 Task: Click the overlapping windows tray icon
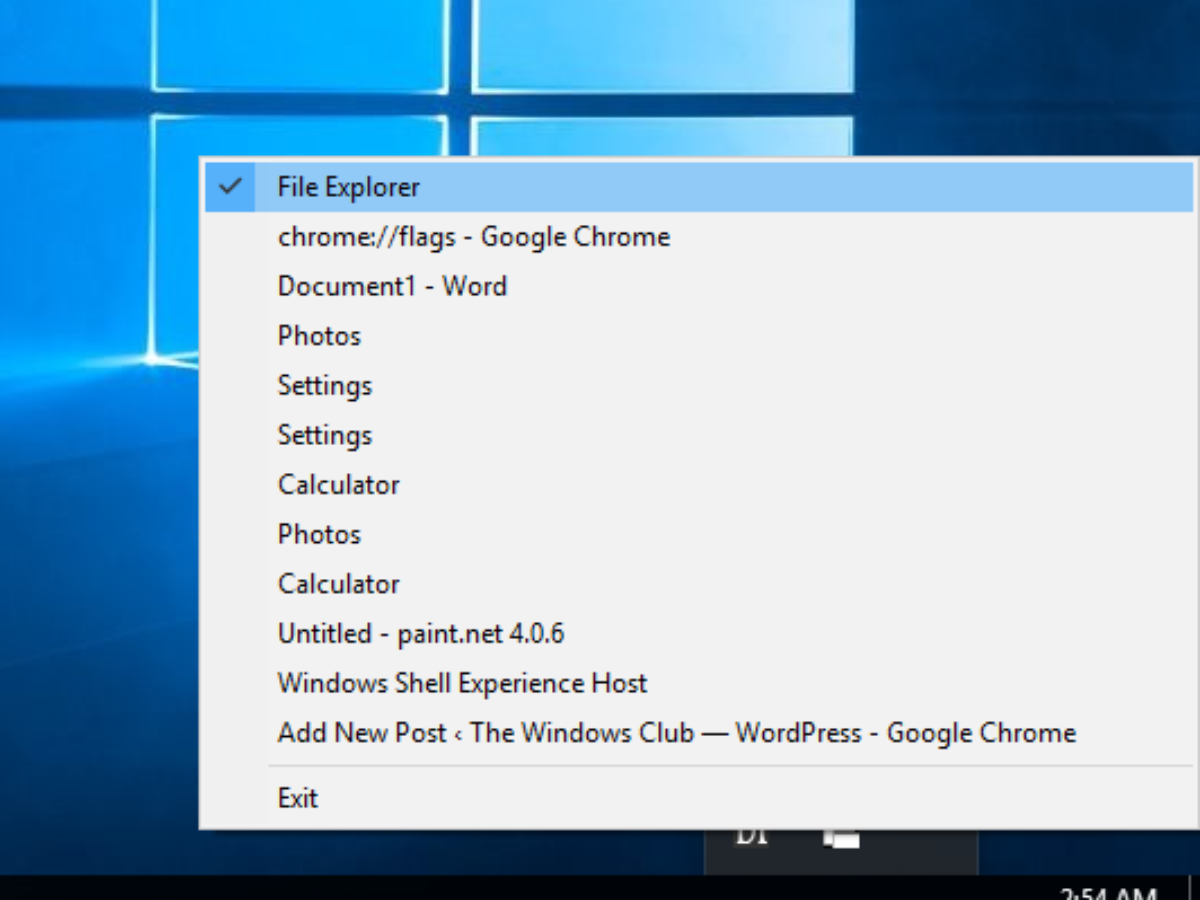(x=841, y=838)
